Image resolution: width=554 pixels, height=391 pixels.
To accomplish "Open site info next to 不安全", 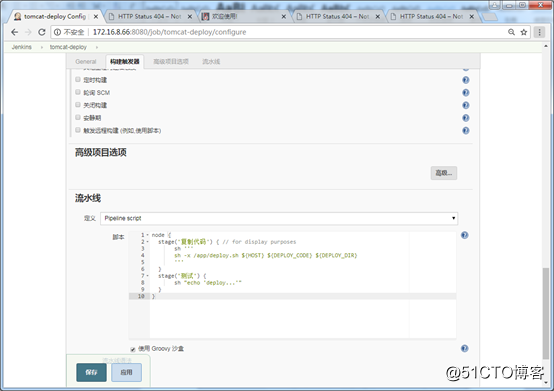I will 57,32.
